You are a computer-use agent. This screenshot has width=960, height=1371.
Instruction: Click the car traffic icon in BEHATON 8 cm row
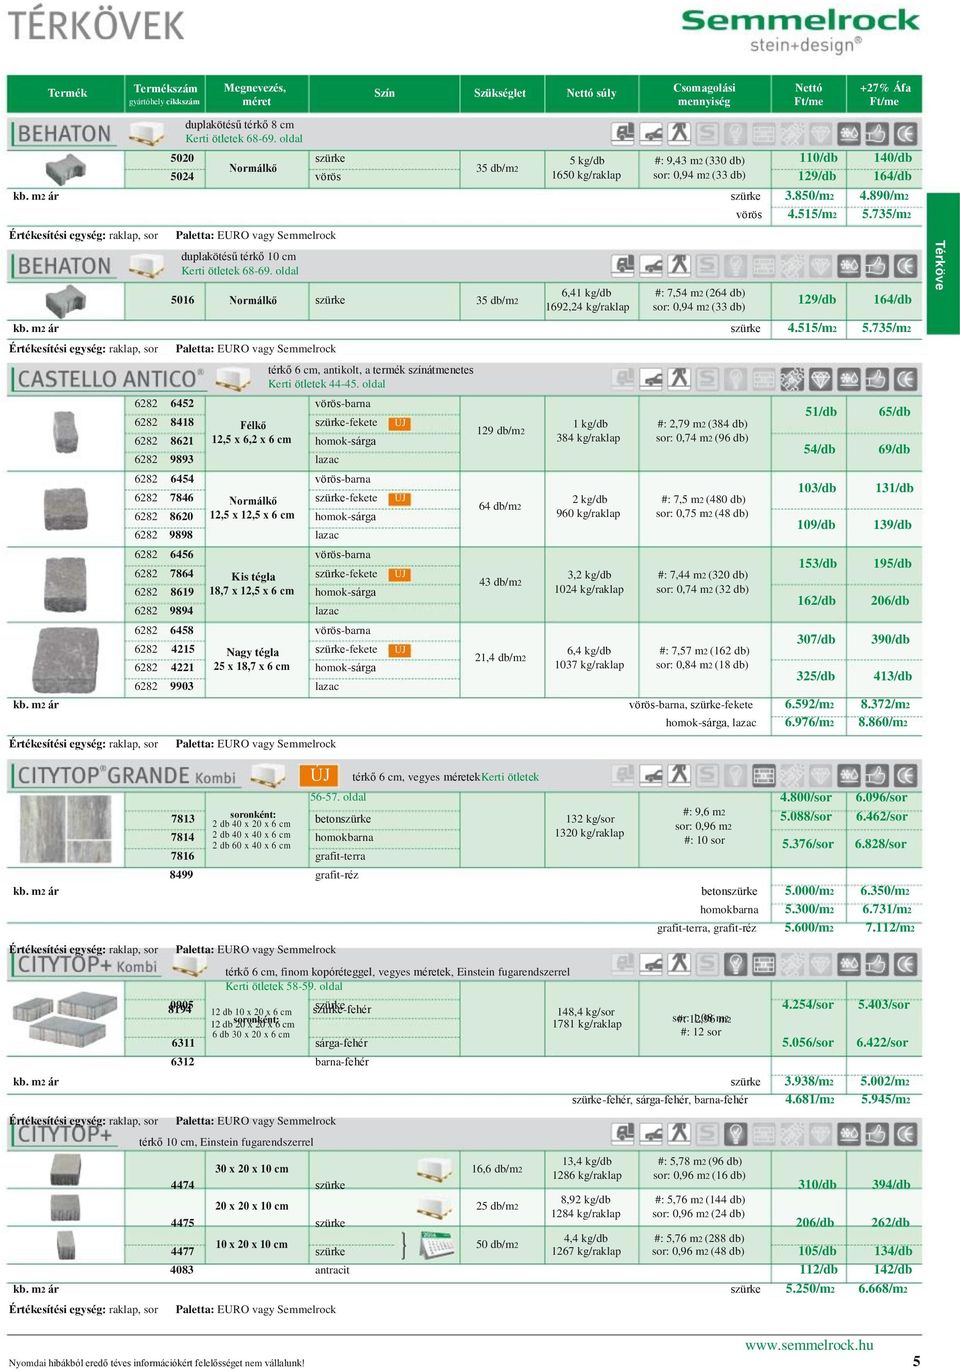(652, 133)
